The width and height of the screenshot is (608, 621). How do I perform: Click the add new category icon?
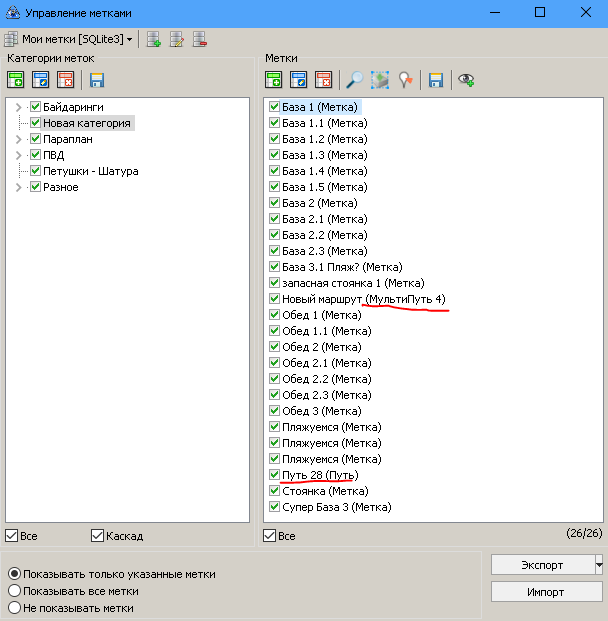(16, 80)
